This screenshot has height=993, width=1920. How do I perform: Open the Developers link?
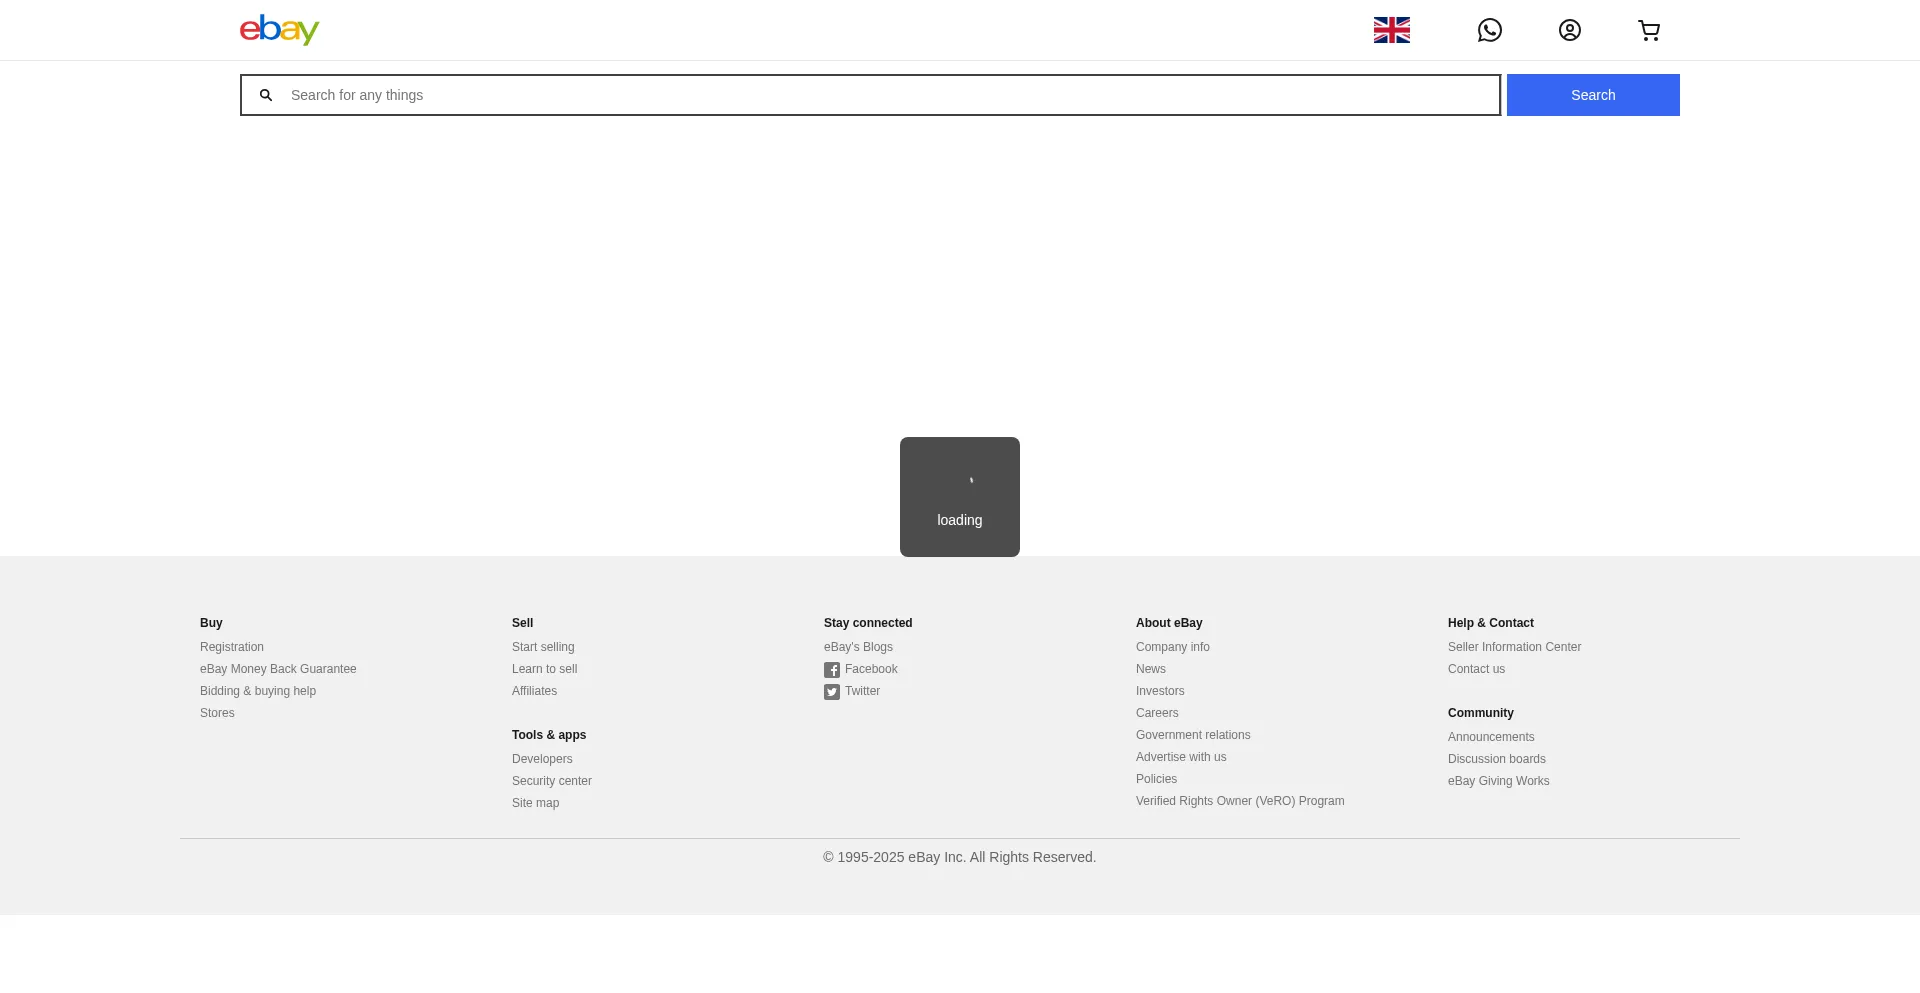click(x=542, y=759)
